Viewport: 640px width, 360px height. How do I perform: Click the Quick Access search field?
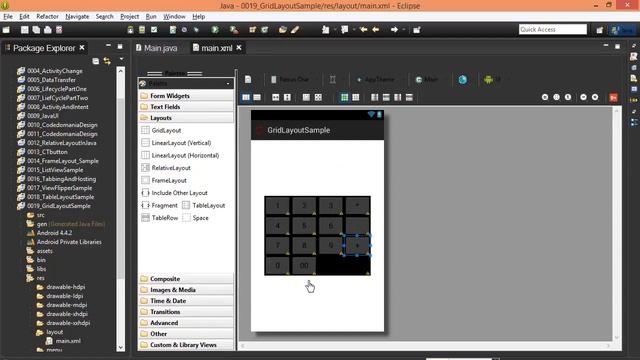pos(553,29)
